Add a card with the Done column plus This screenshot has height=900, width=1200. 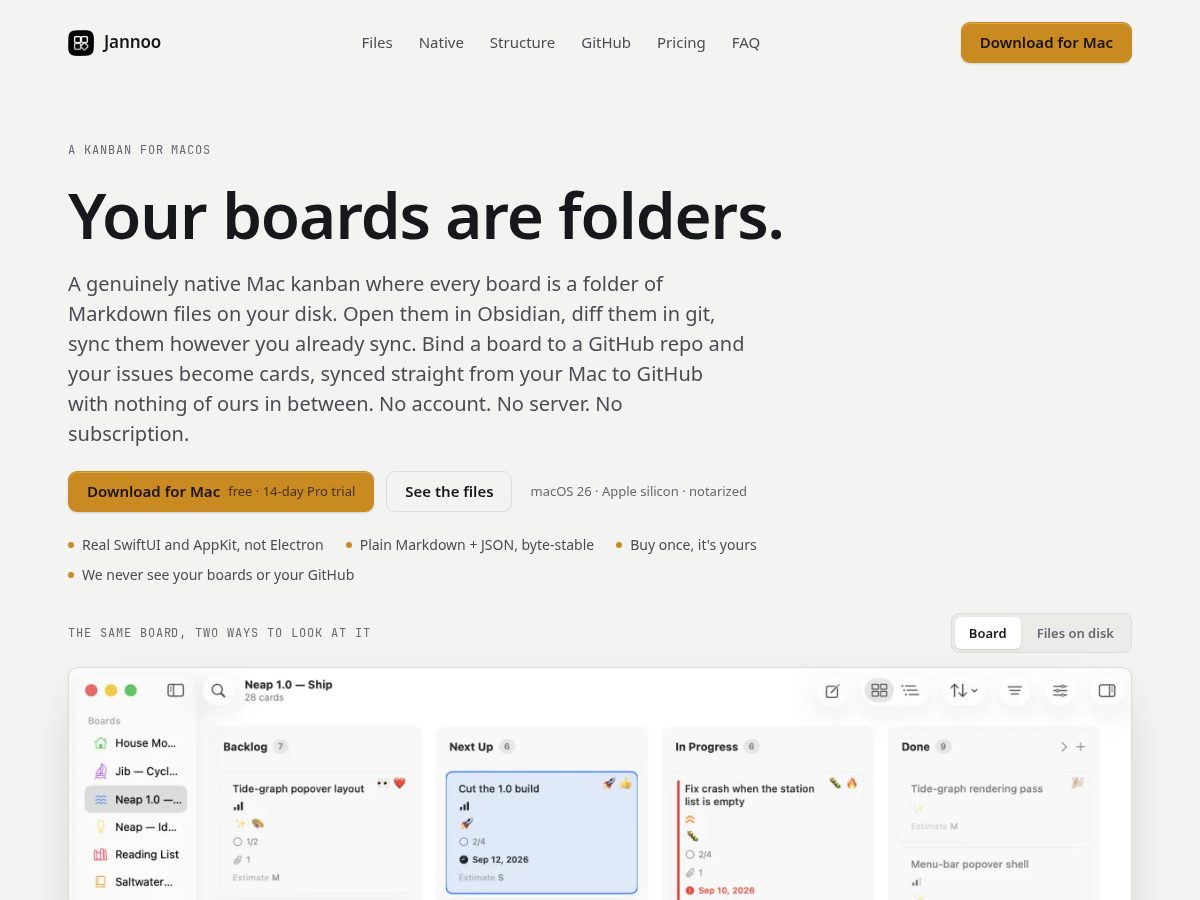[x=1080, y=747]
